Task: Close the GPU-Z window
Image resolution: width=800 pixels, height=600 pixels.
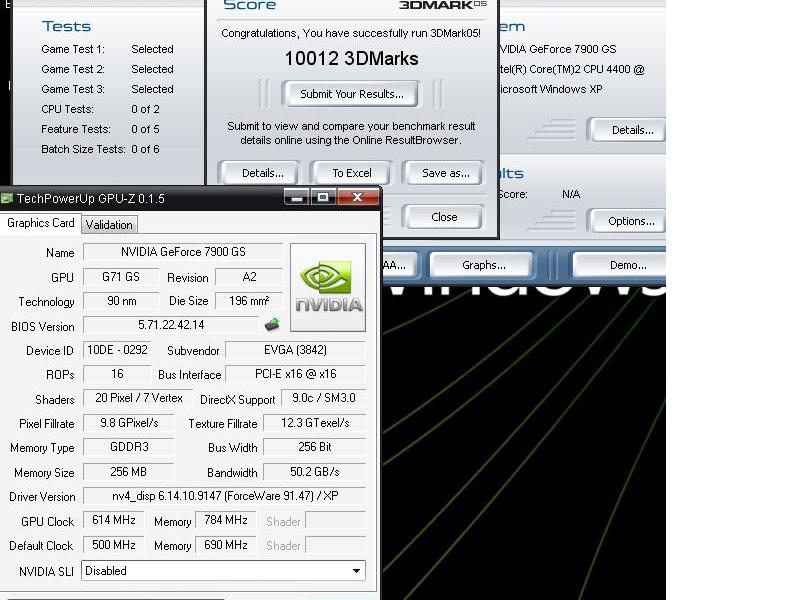Action: coord(358,197)
